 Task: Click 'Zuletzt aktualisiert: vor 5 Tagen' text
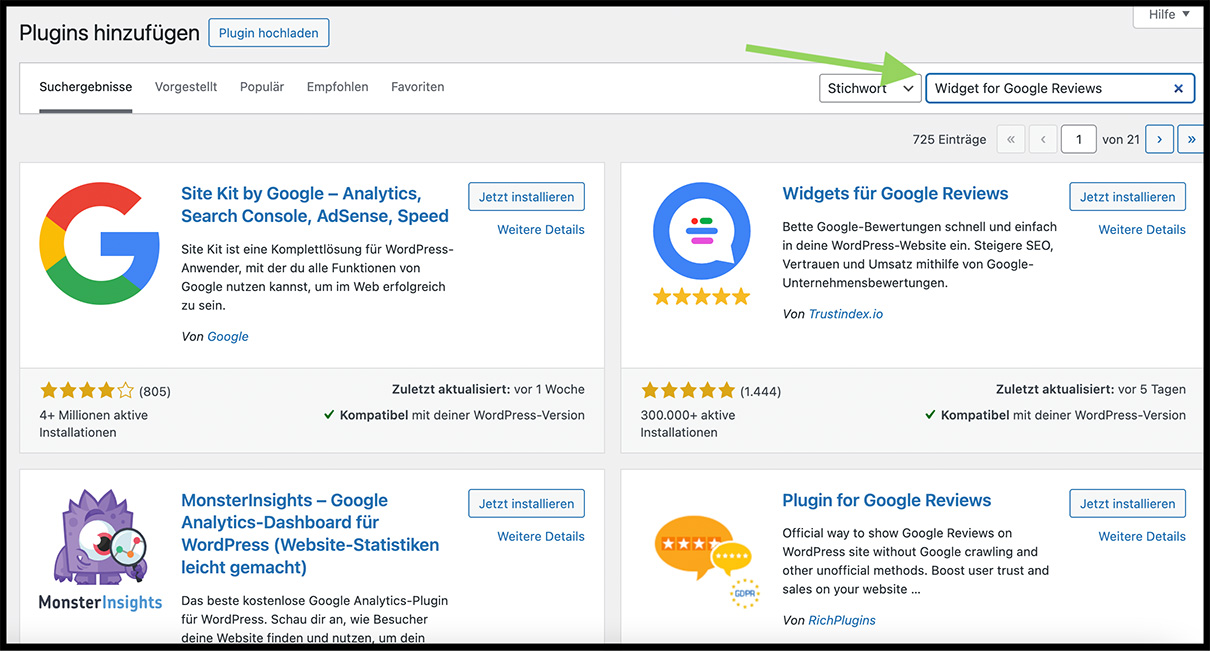tap(1091, 390)
